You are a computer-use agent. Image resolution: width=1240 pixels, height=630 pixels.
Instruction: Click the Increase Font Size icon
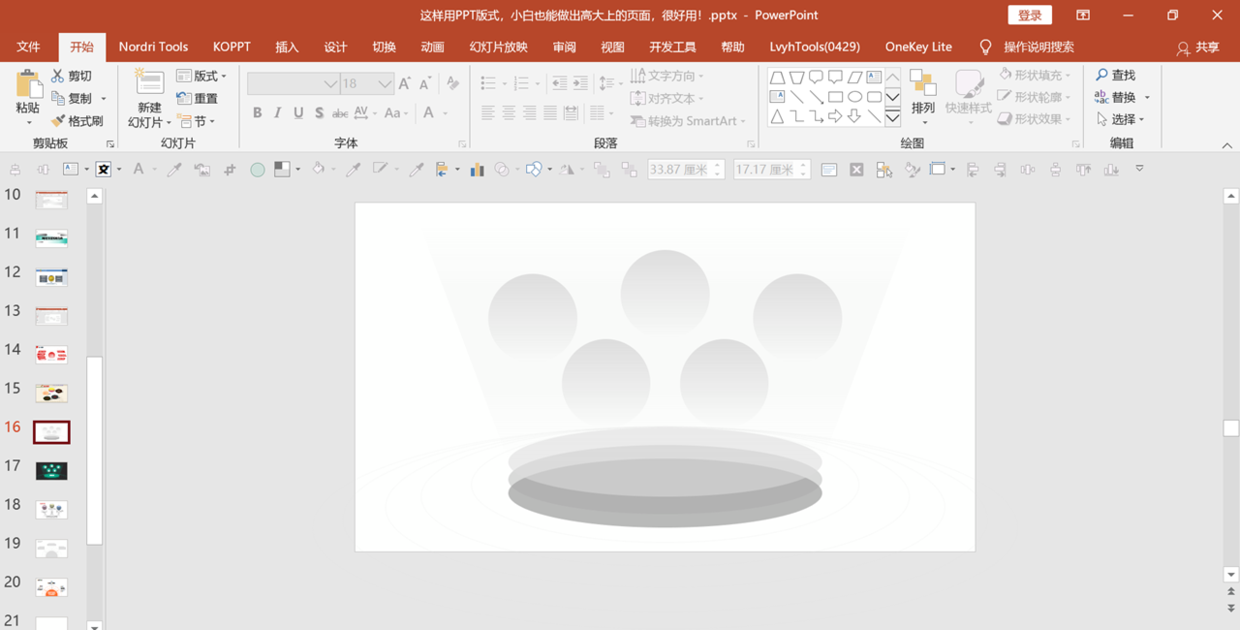pos(404,84)
